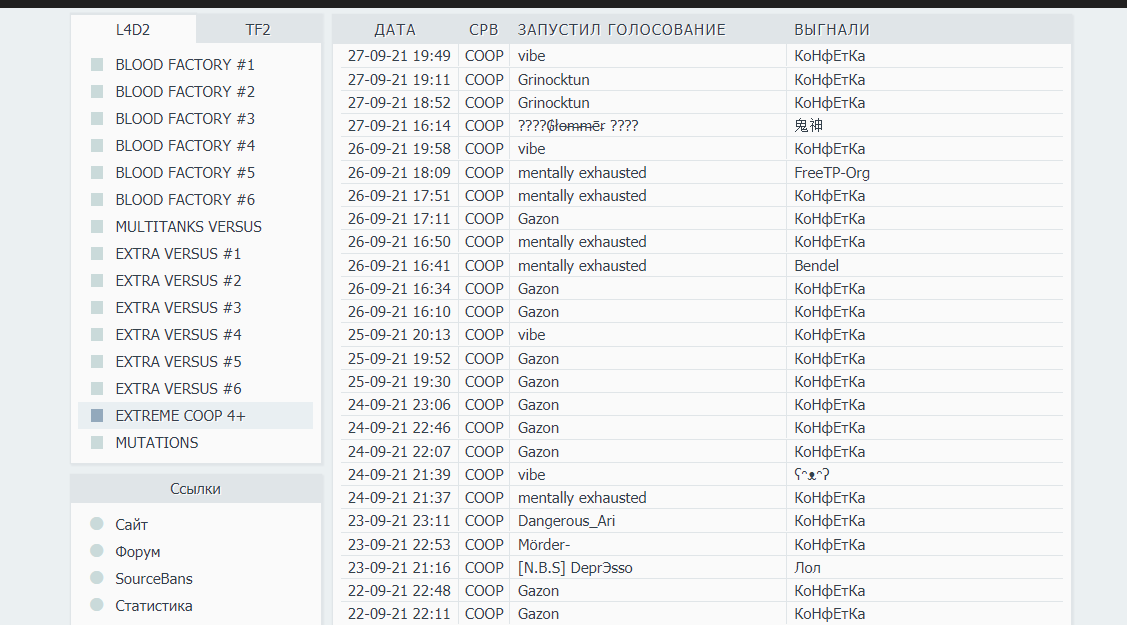Select EXTRA VERSUS #5 server entry
This screenshot has width=1127, height=625.
pyautogui.click(x=178, y=362)
